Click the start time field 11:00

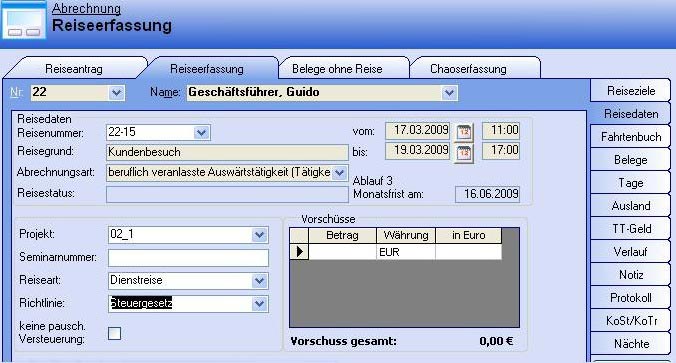pyautogui.click(x=501, y=131)
